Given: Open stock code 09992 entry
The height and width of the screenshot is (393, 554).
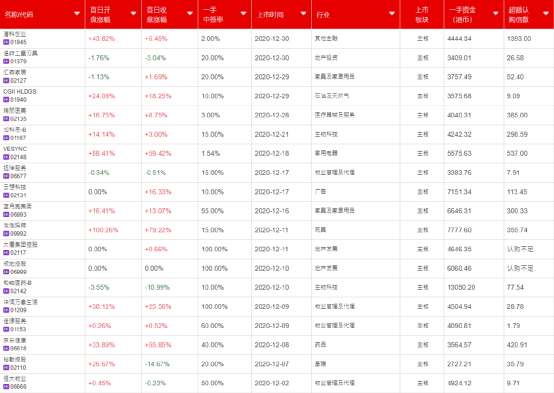Looking at the screenshot, I should pyautogui.click(x=18, y=234).
